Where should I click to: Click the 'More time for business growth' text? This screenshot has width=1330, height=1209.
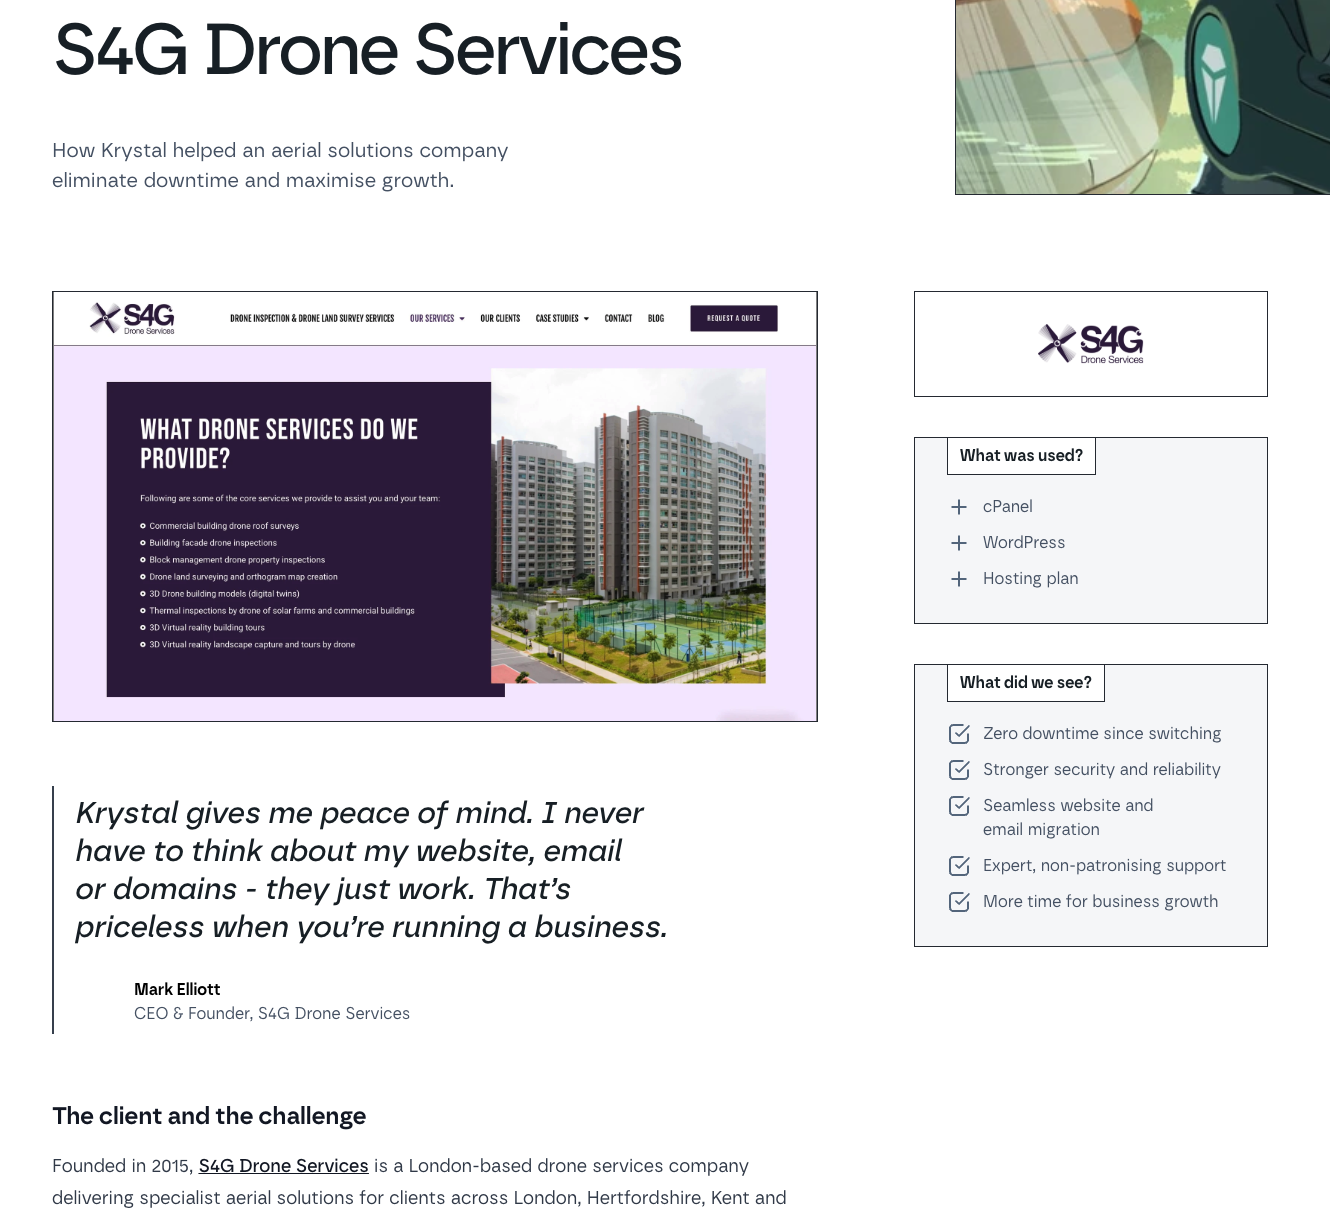pyautogui.click(x=1100, y=902)
